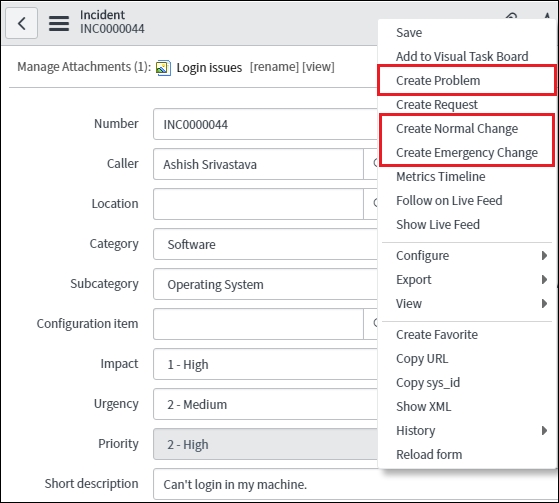The image size is (559, 503).
Task: Click the Short description input field
Action: click(x=353, y=484)
